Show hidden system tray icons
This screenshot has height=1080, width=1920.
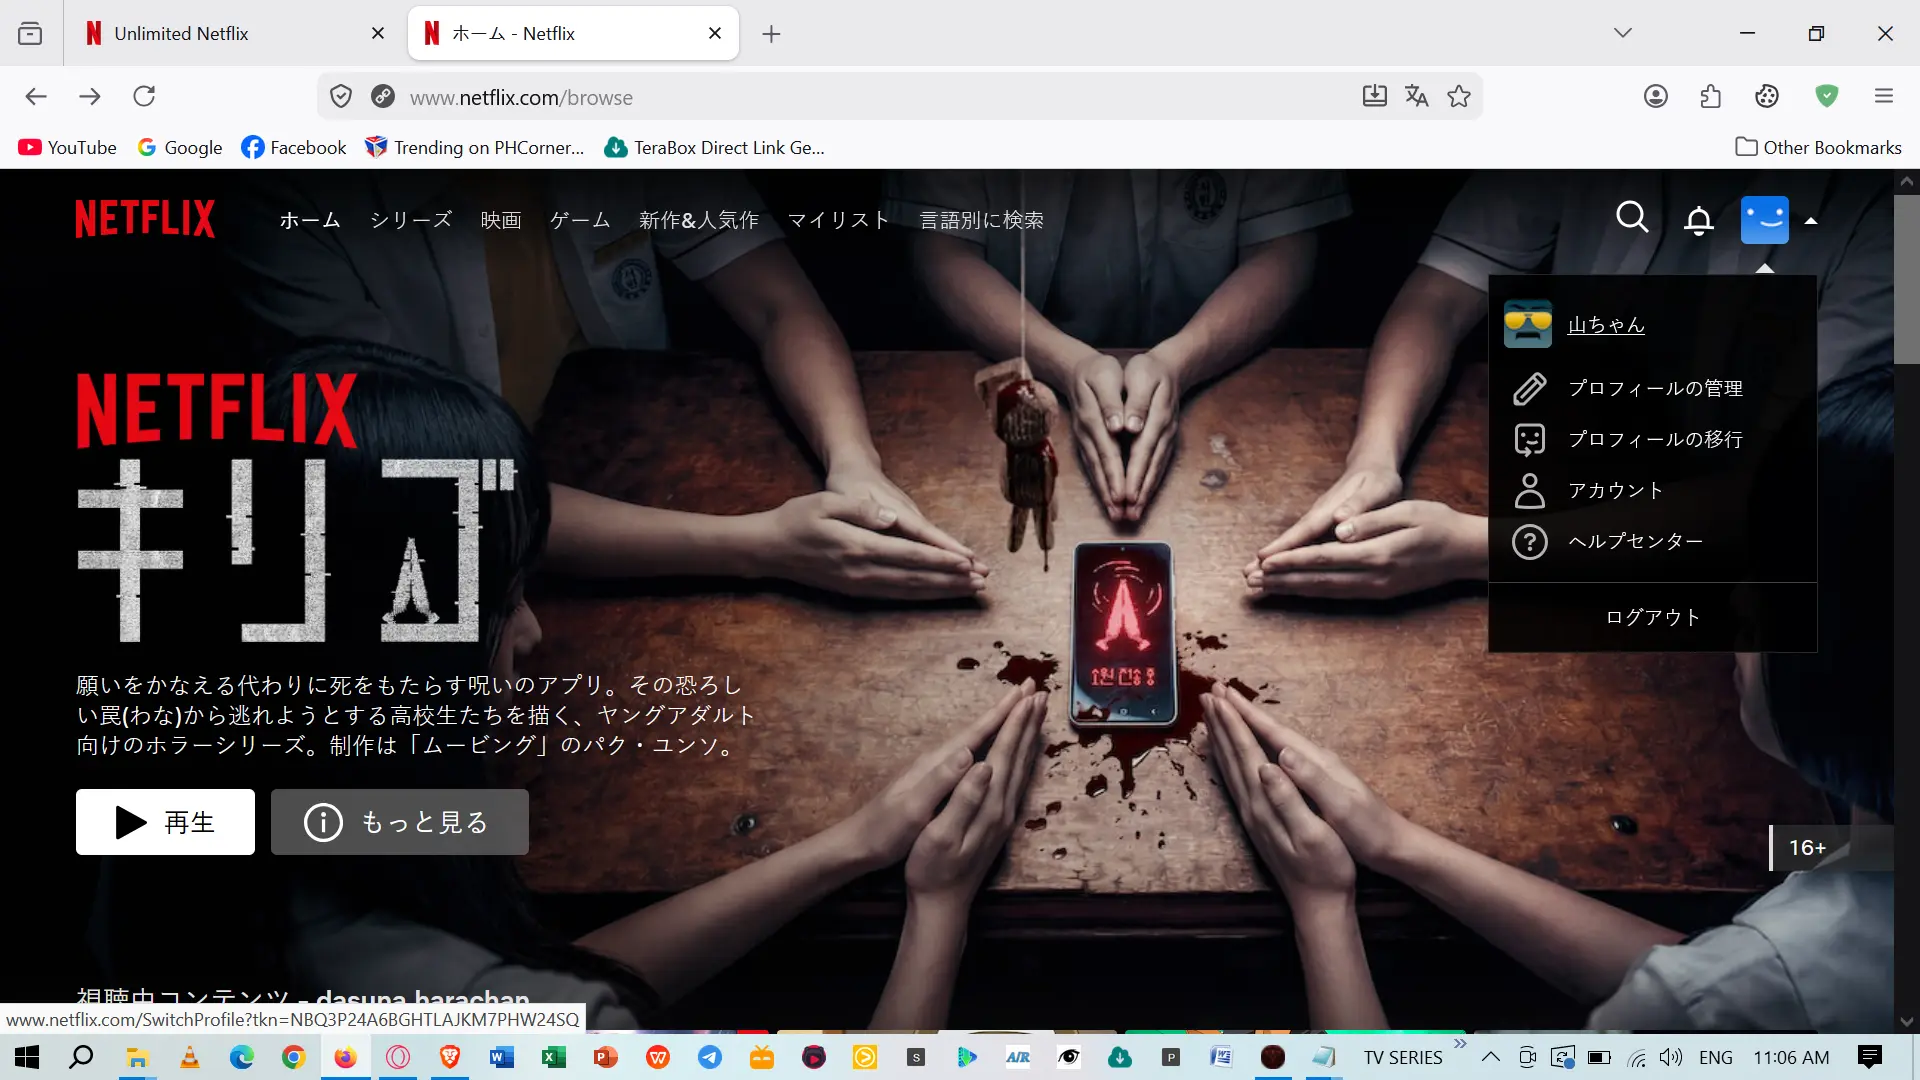(x=1491, y=1057)
